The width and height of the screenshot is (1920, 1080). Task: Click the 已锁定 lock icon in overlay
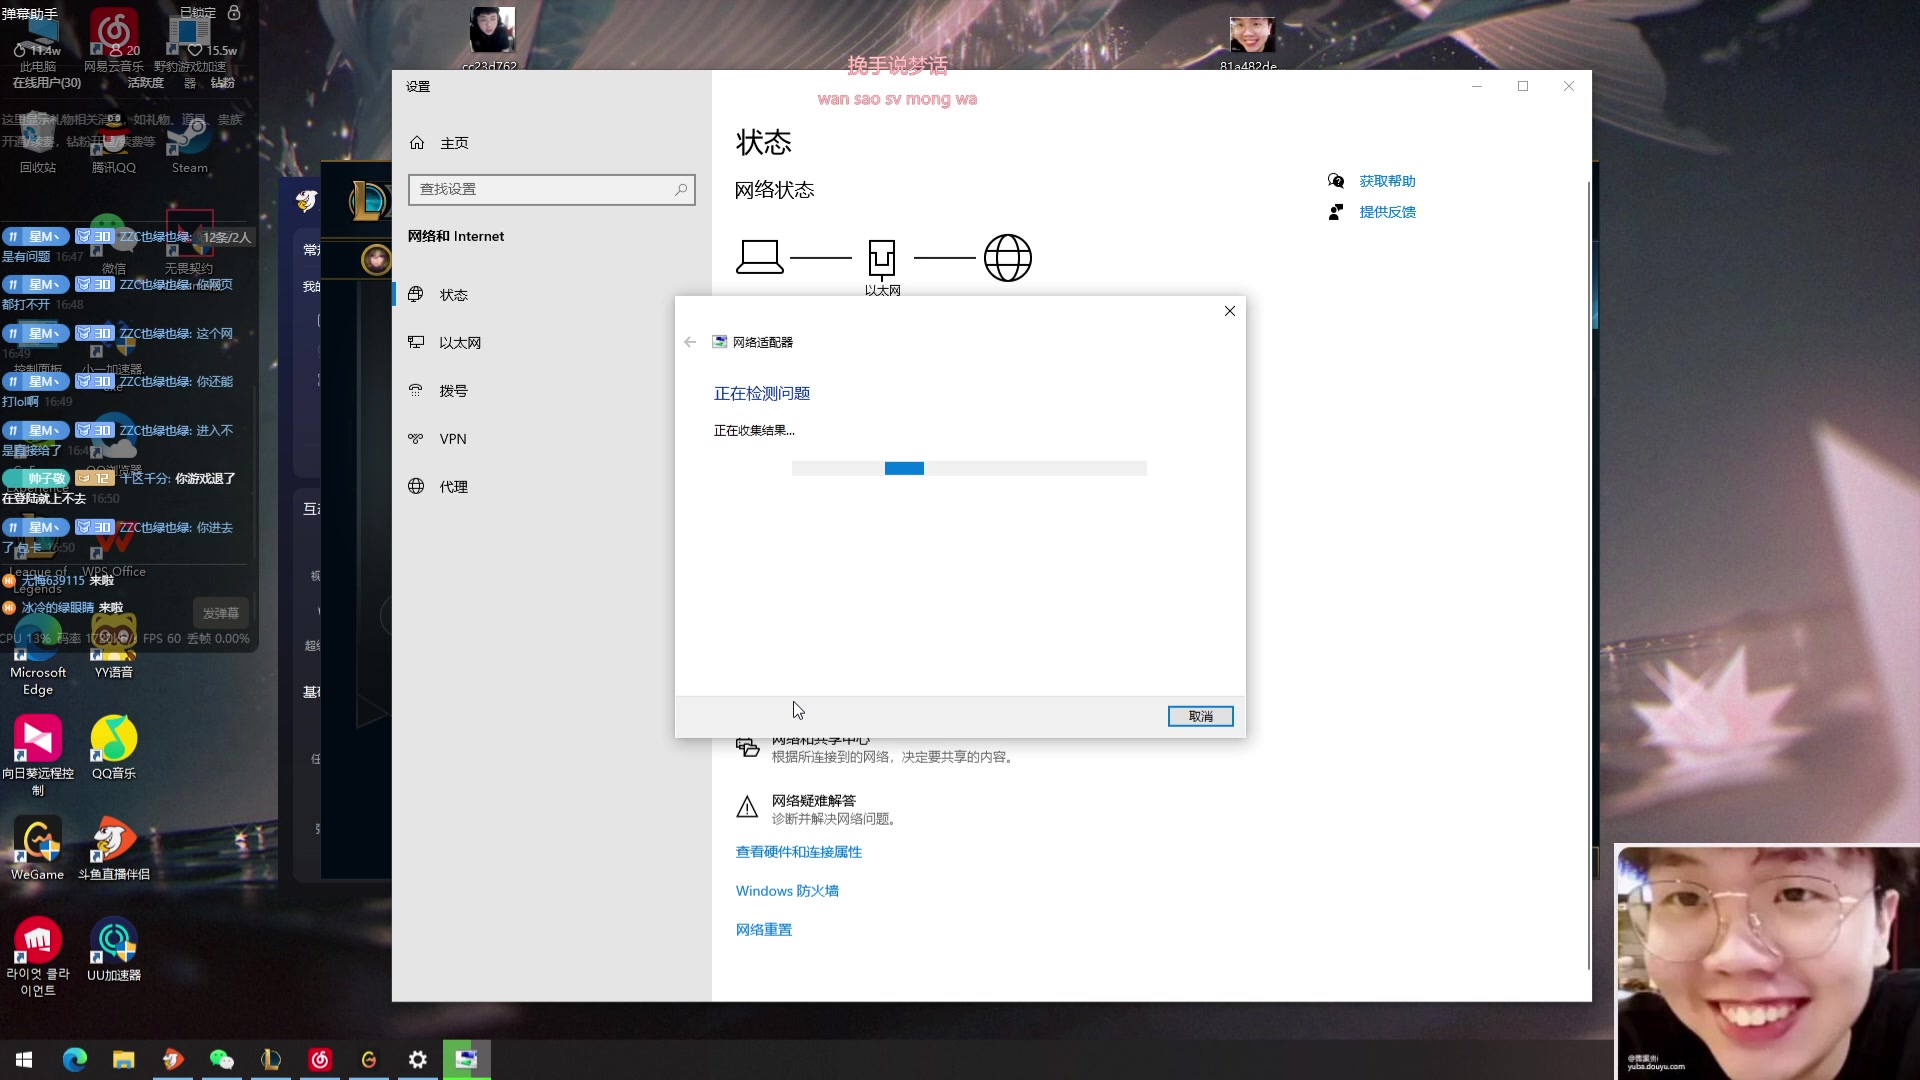point(234,13)
